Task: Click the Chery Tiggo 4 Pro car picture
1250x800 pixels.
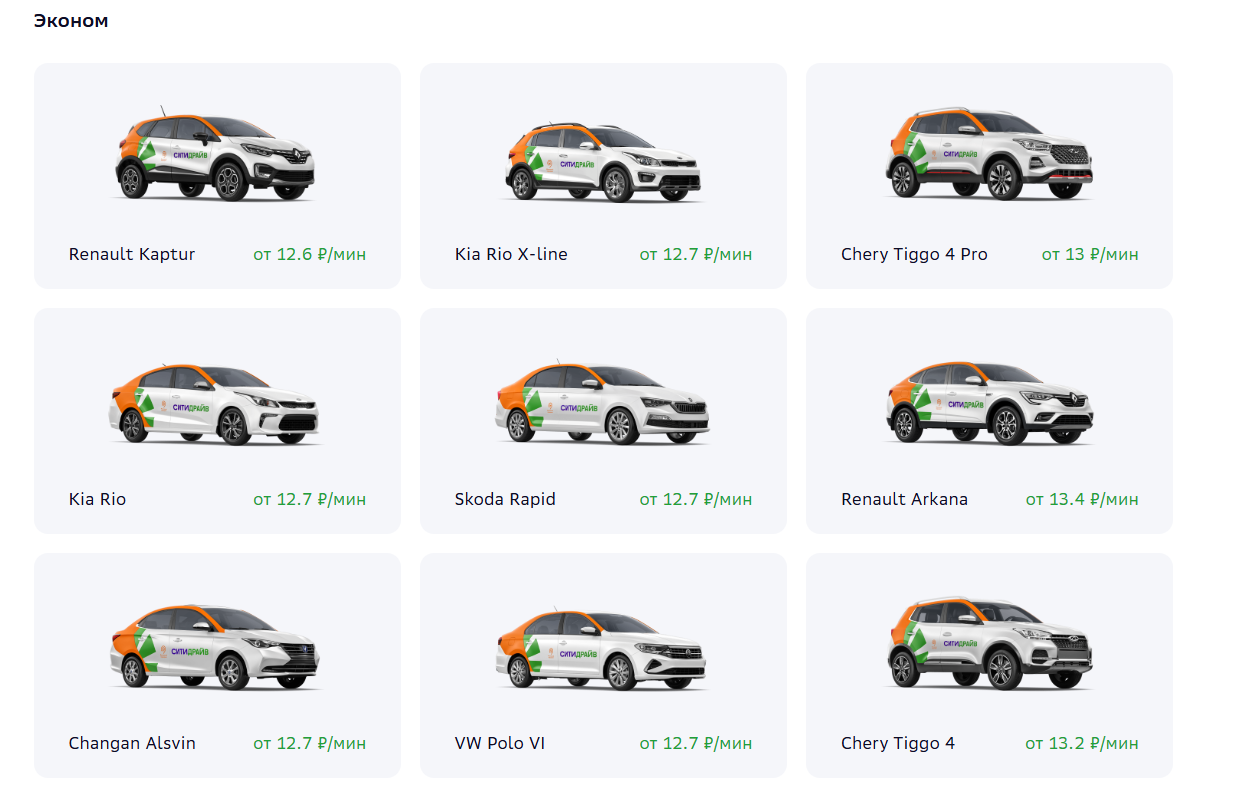Action: pos(989,153)
